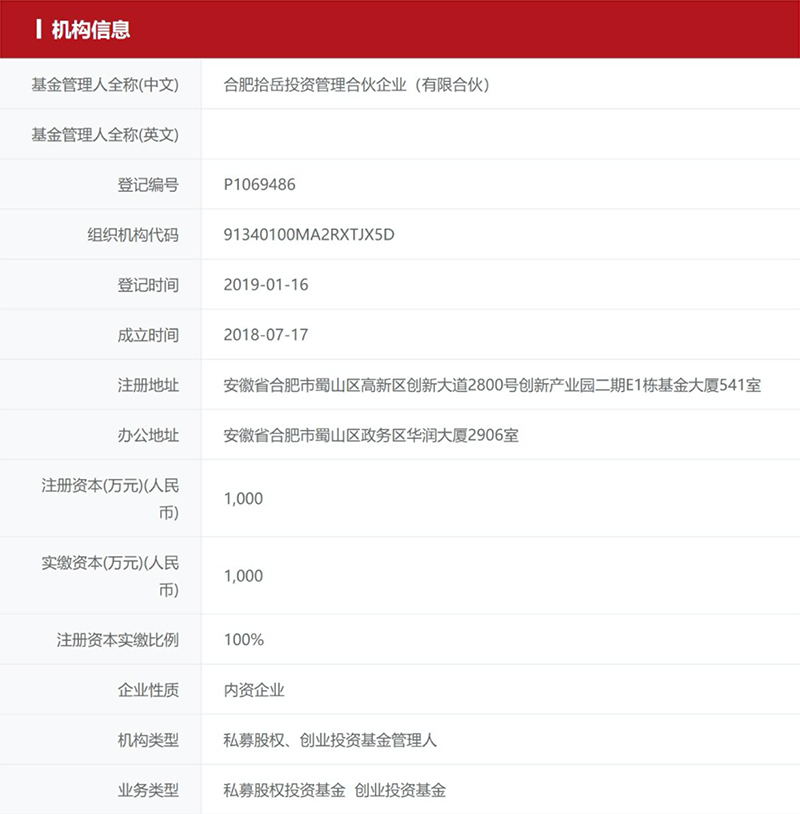Viewport: 800px width, 814px height.
Task: Select the 100% value
Action: tap(243, 640)
